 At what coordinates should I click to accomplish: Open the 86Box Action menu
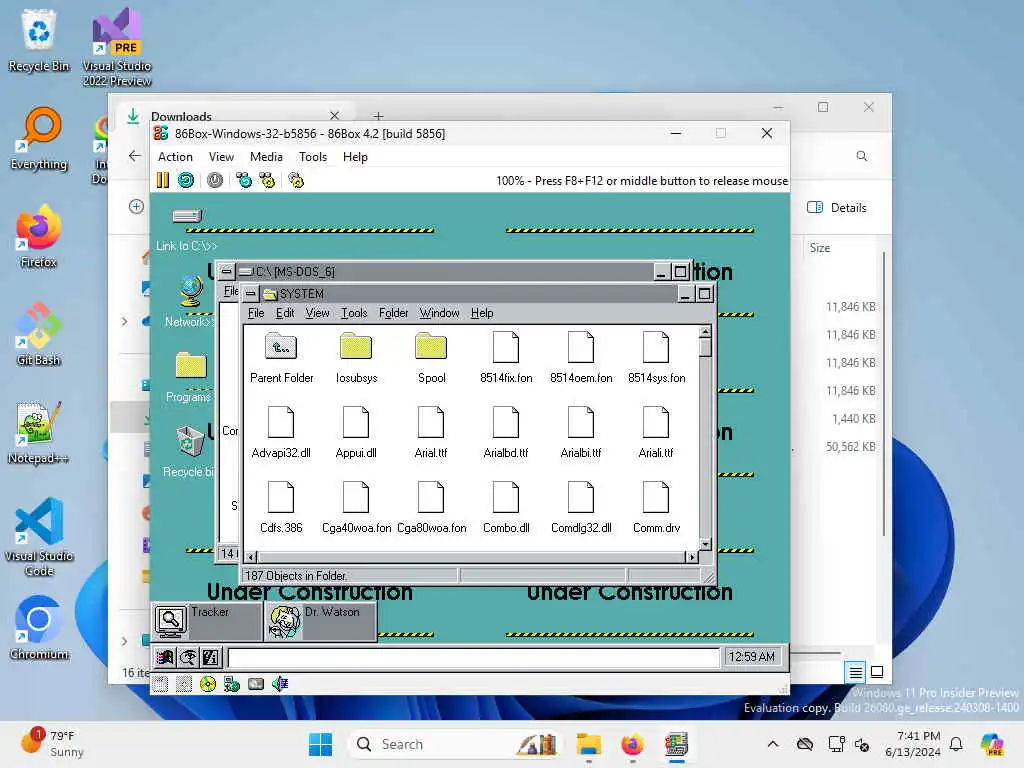[175, 157]
